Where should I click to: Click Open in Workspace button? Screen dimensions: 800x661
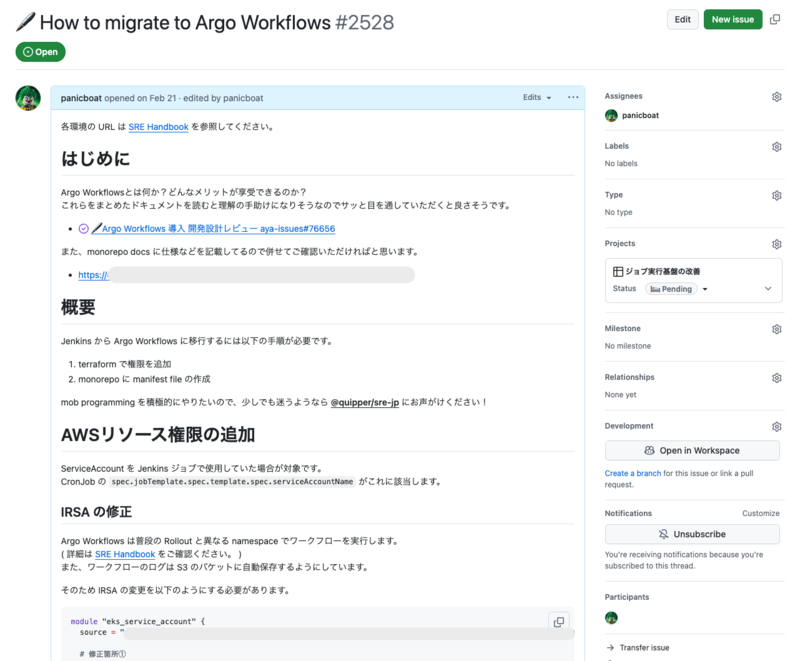point(692,450)
